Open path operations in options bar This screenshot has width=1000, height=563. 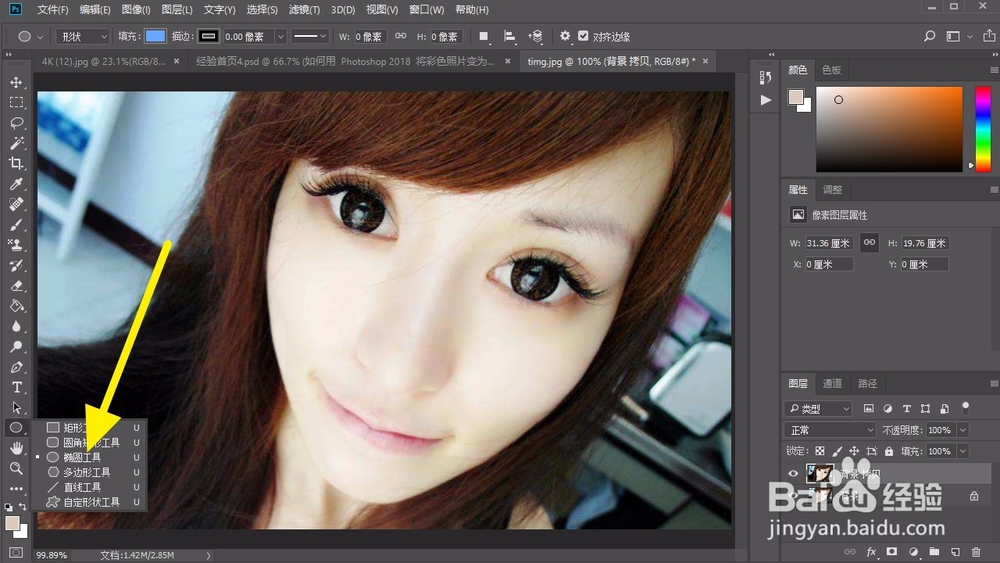click(483, 36)
